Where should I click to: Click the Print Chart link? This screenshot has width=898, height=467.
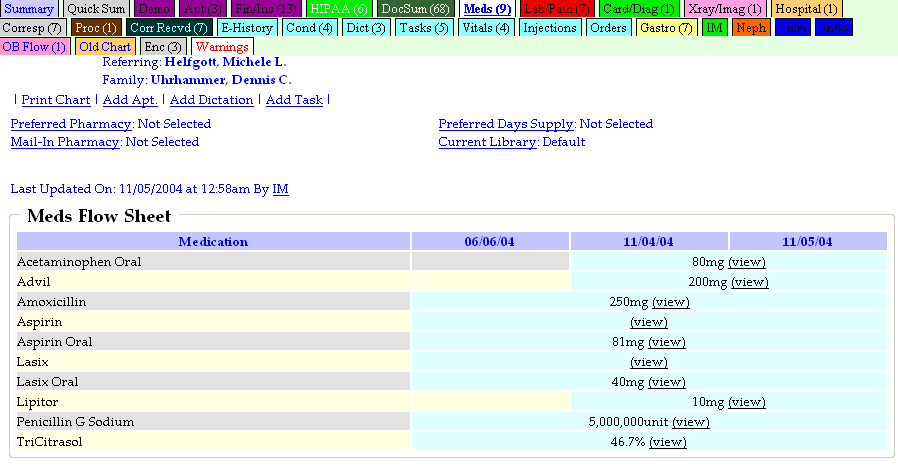[x=56, y=100]
